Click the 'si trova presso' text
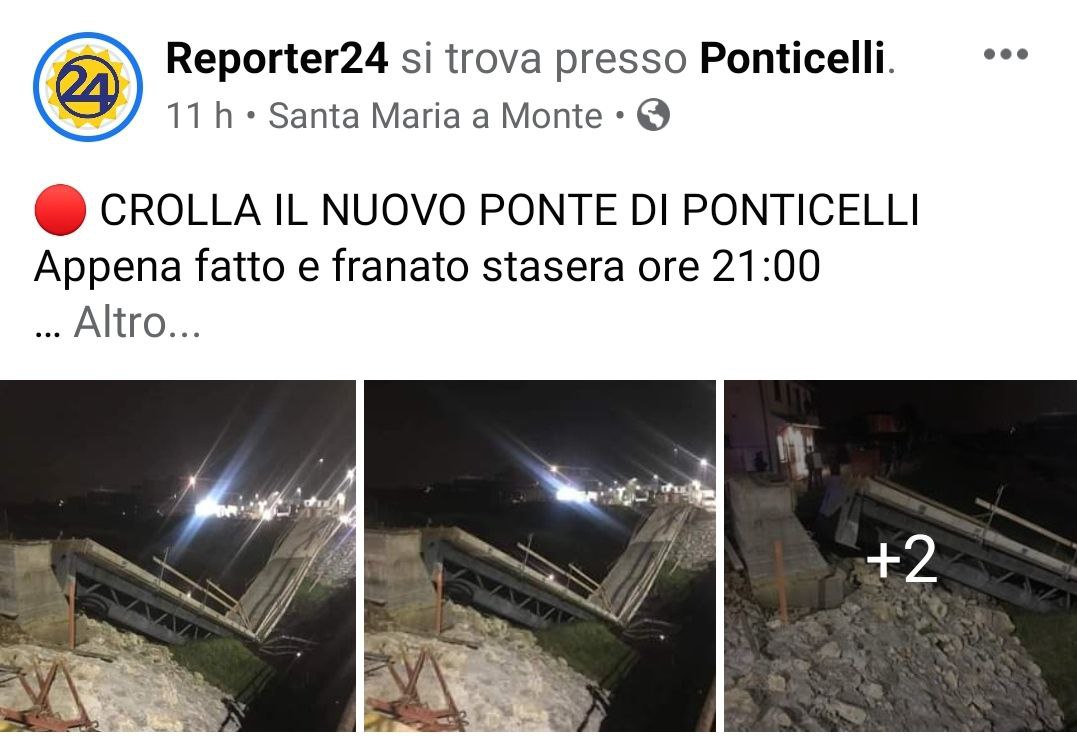1077x750 pixels. [544, 59]
